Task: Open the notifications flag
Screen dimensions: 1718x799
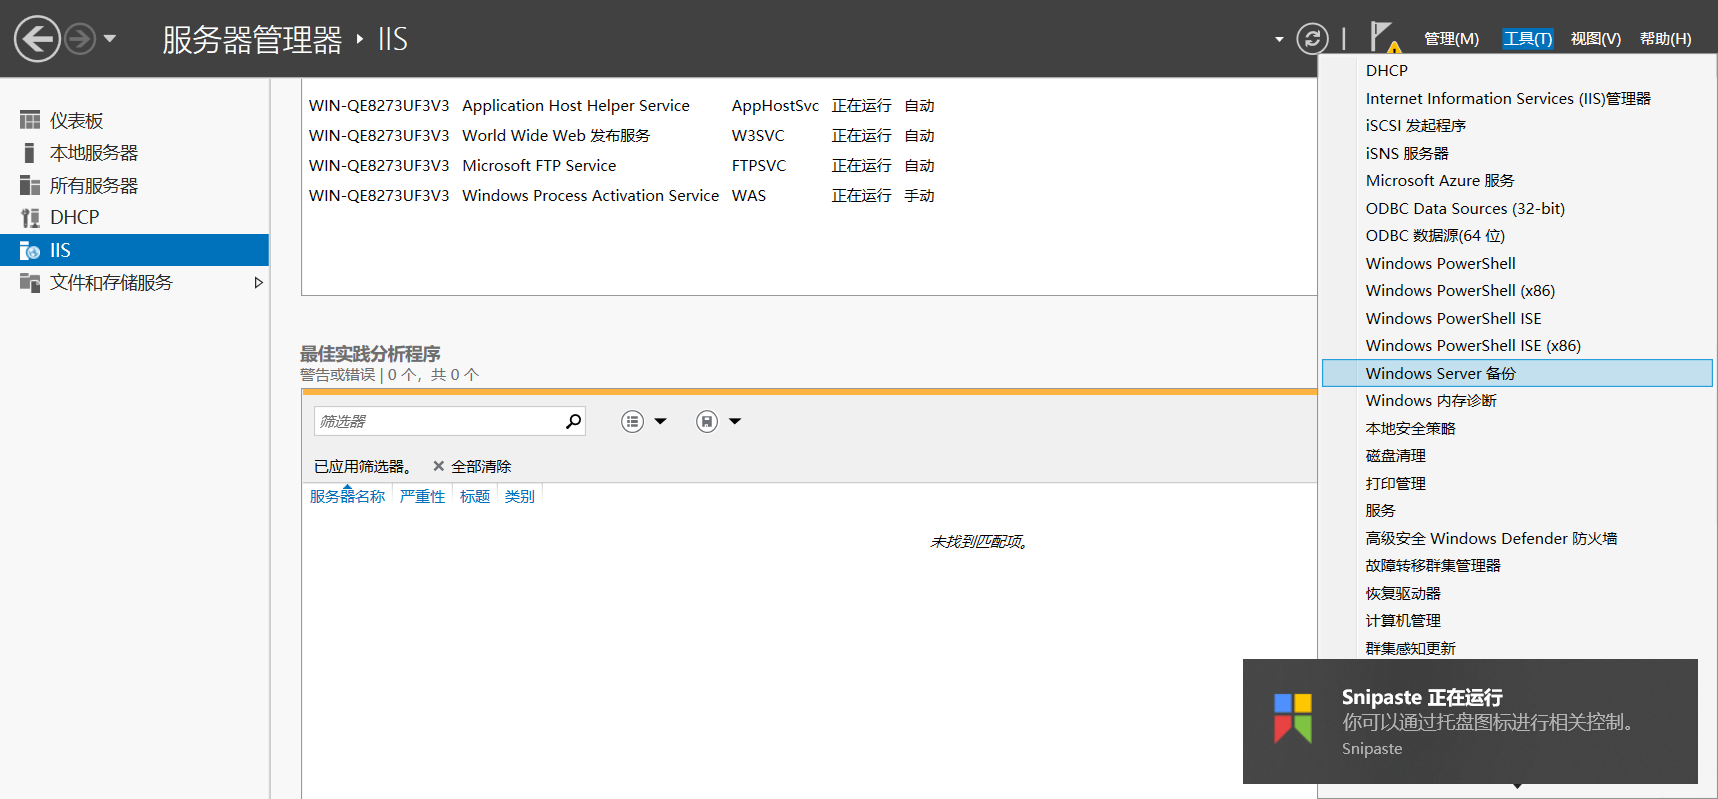Action: [x=1384, y=38]
